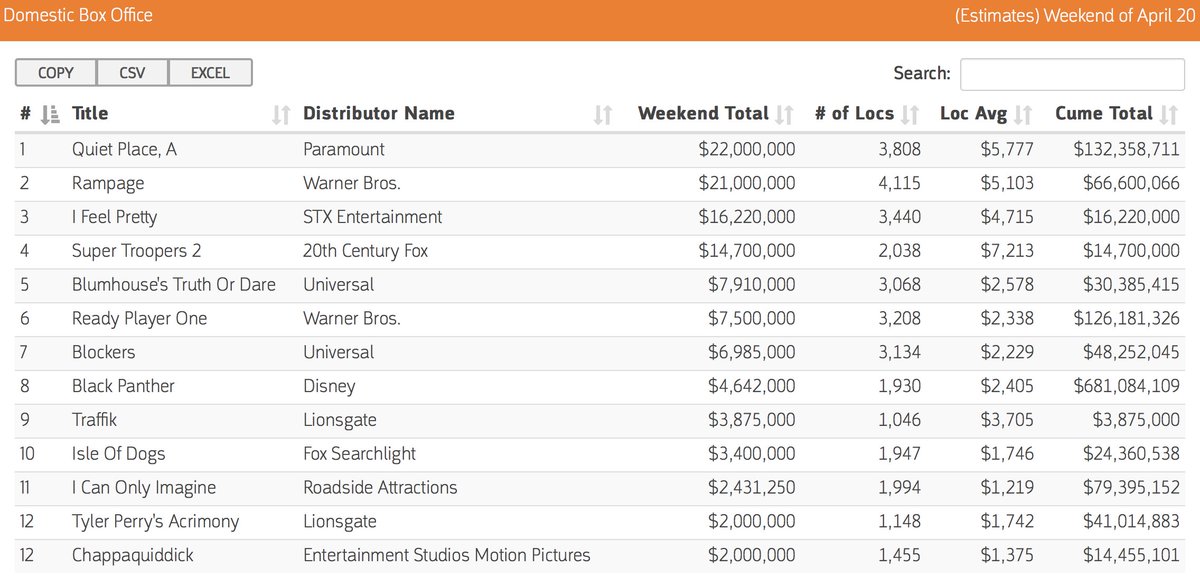The image size is (1200, 576).
Task: Toggle the sort icon on the # column
Action: pos(50,115)
